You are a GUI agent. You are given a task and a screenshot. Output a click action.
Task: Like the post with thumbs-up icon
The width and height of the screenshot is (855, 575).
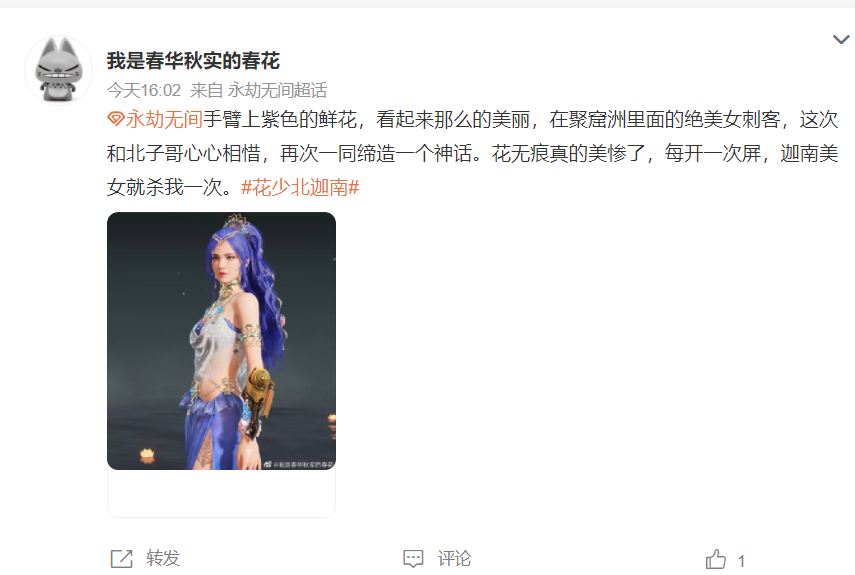716,559
